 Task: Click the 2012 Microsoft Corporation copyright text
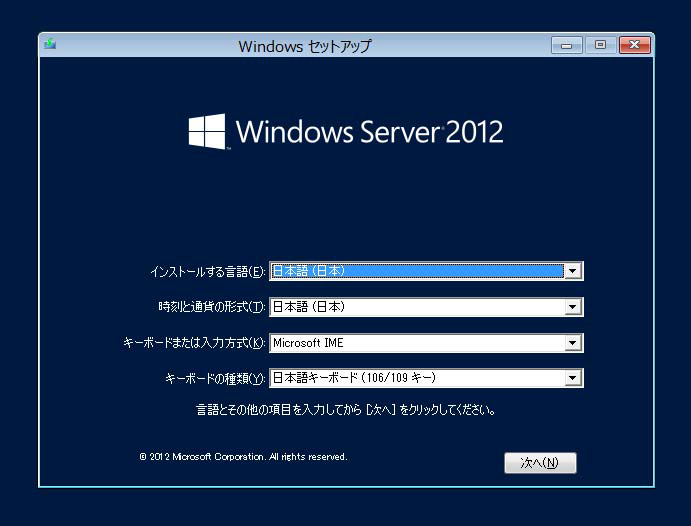click(243, 457)
